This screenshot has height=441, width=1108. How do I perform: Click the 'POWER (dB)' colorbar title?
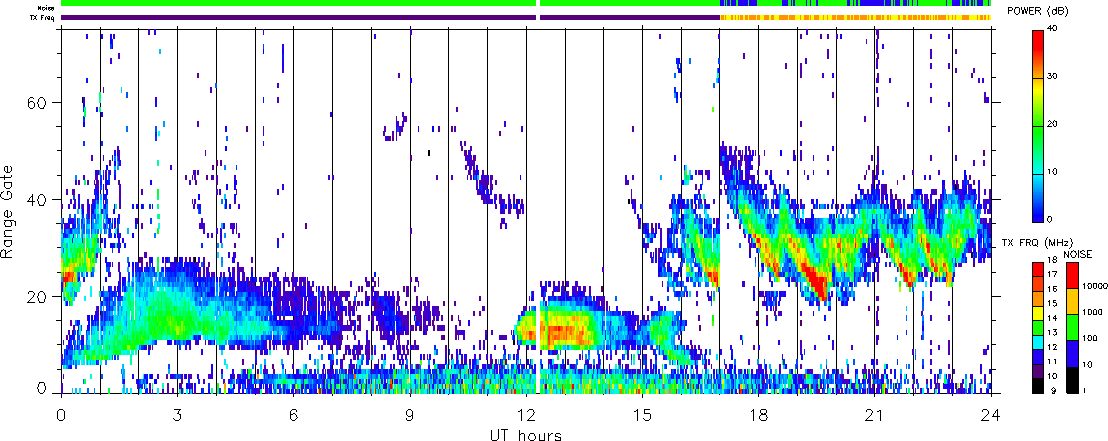click(x=1038, y=11)
